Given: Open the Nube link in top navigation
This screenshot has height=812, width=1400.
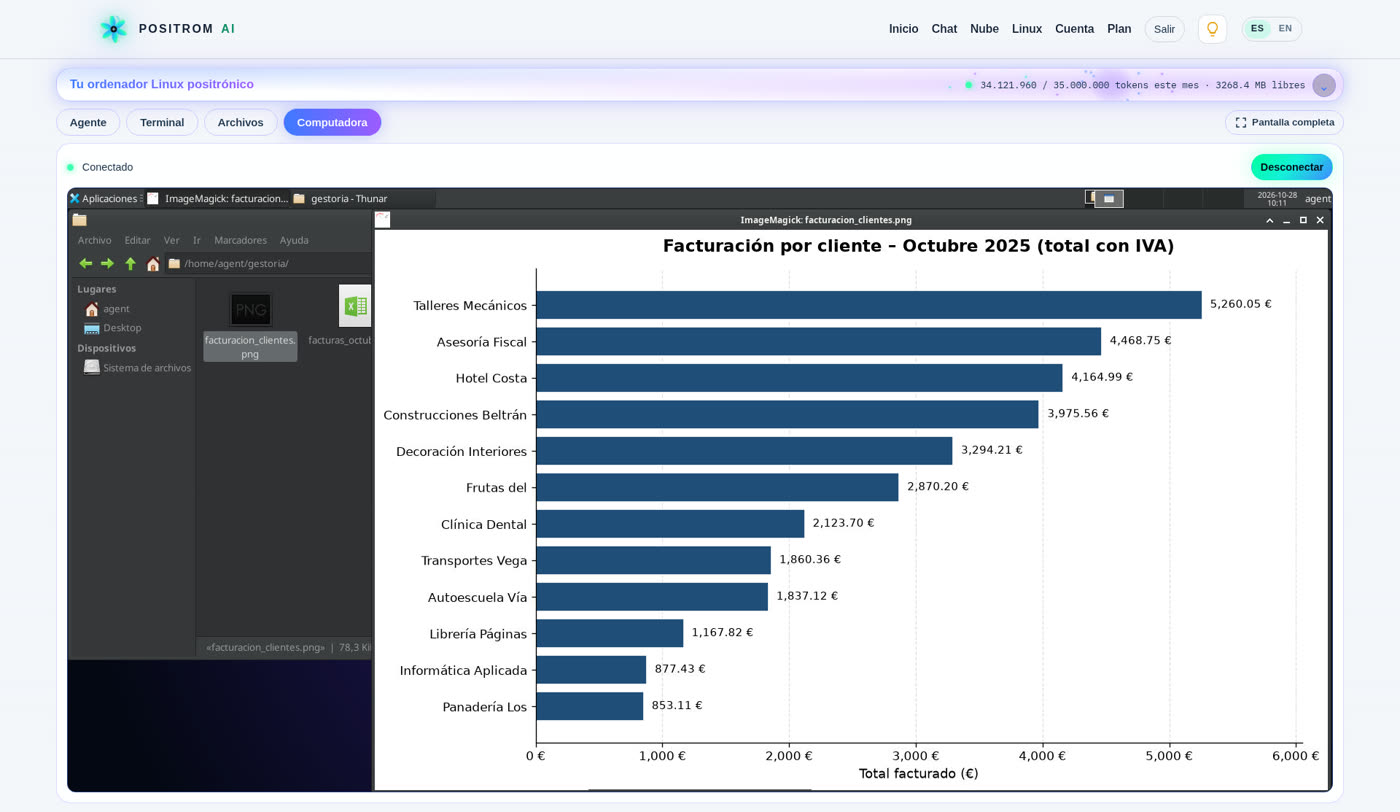Looking at the screenshot, I should coord(984,29).
